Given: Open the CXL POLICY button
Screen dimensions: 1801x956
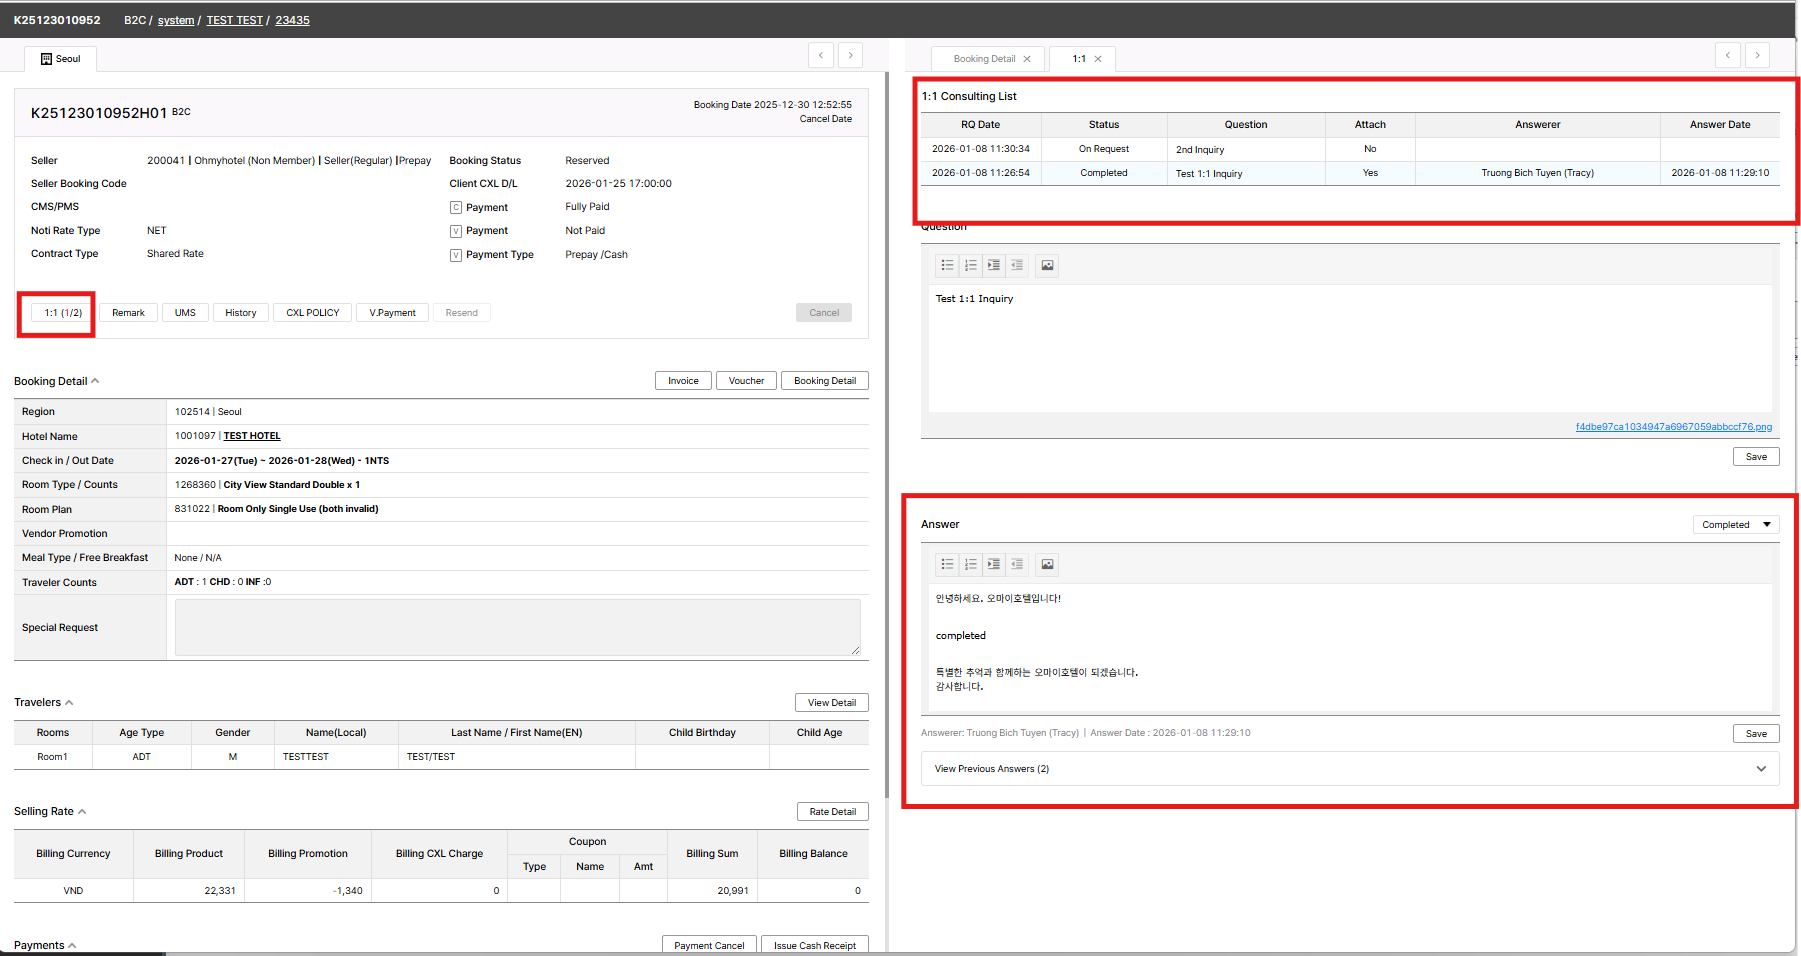Looking at the screenshot, I should [x=312, y=313].
